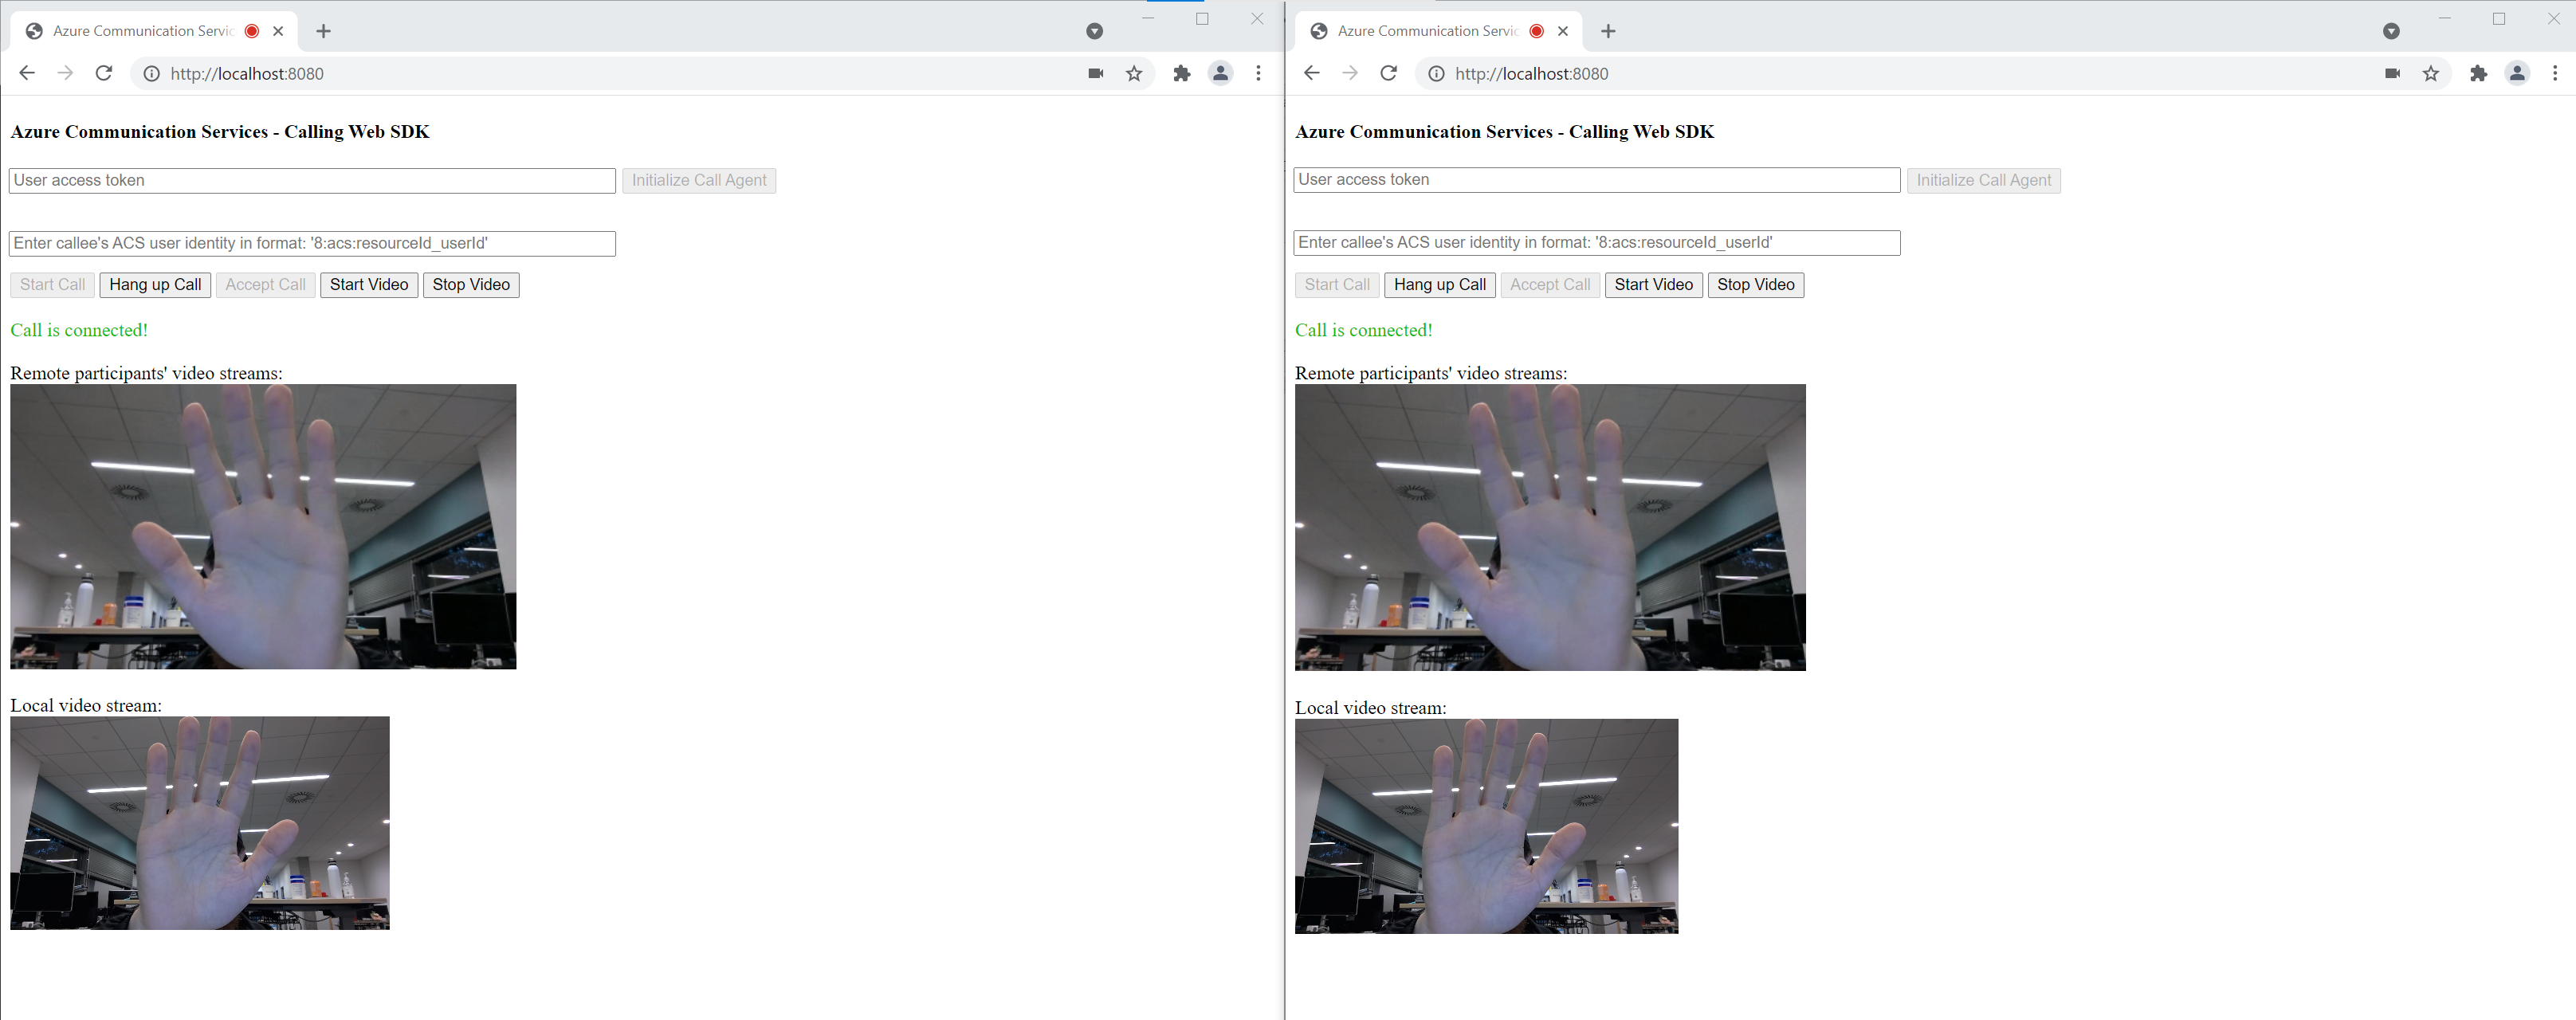Click Initialize Call Agent button right pane
The width and height of the screenshot is (2576, 1020).
[x=1983, y=179]
